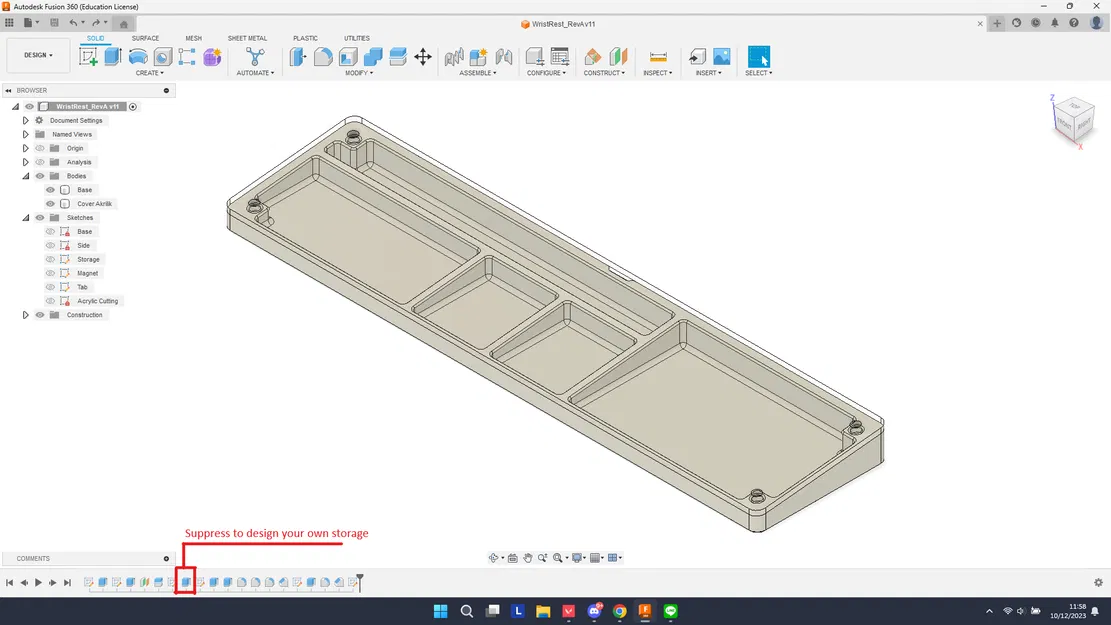Toggle visibility of the Cover Akrilik body
Viewport: 1111px width, 625px height.
tap(49, 203)
